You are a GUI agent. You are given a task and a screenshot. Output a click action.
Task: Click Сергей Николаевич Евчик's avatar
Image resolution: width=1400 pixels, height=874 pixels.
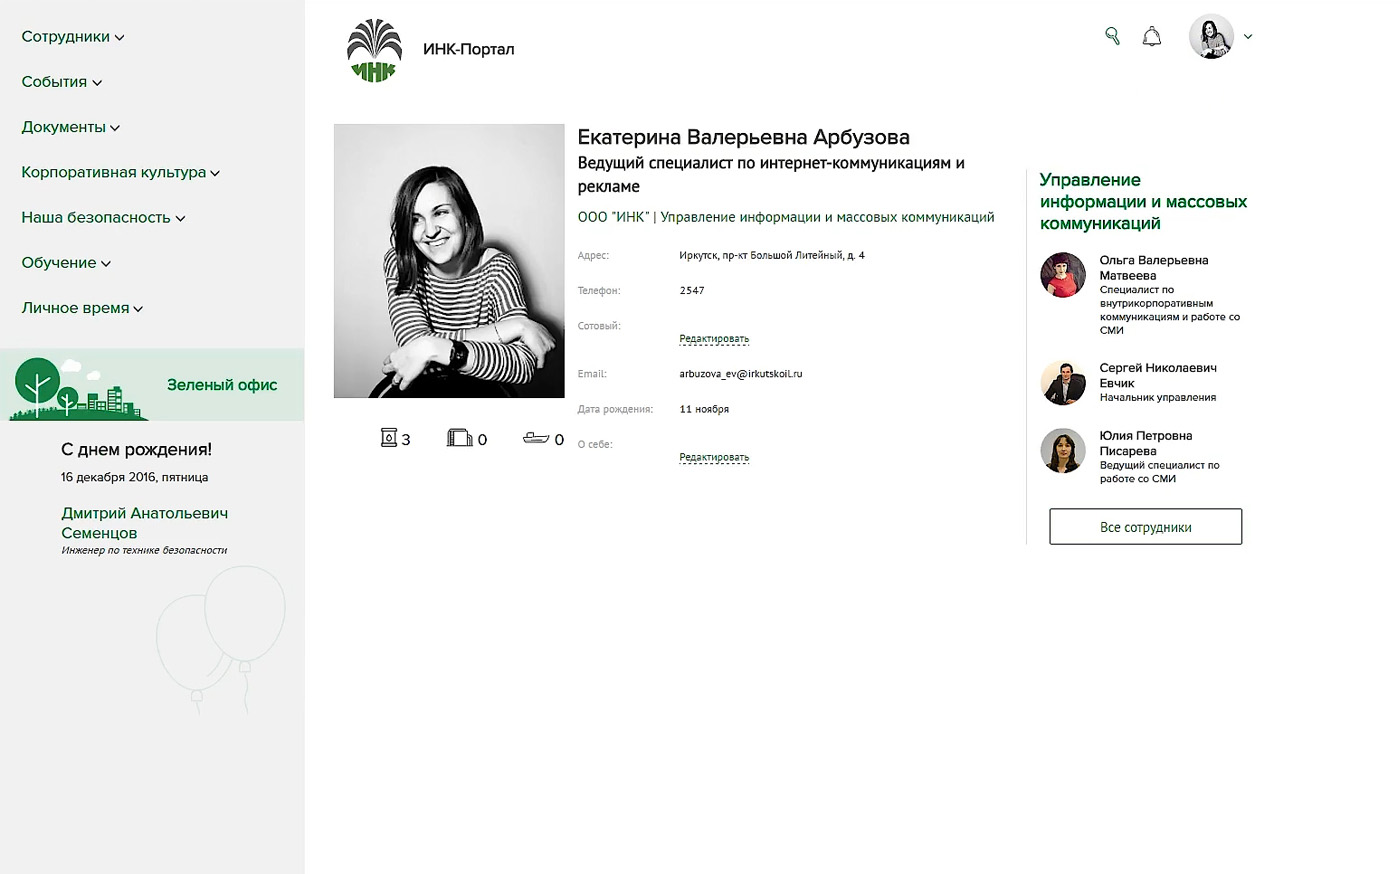[1063, 383]
